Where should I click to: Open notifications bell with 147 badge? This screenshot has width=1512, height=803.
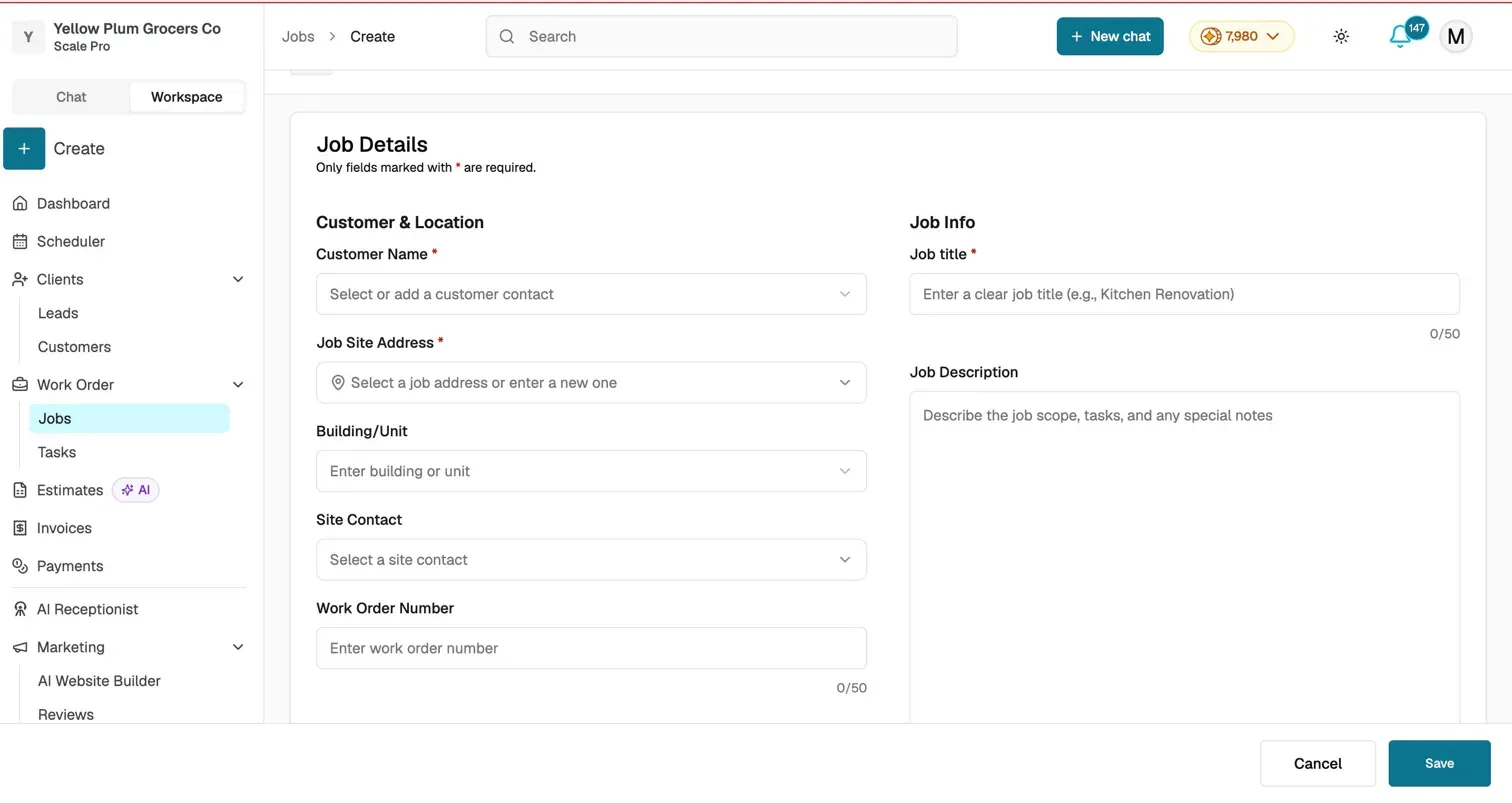[x=1401, y=36]
